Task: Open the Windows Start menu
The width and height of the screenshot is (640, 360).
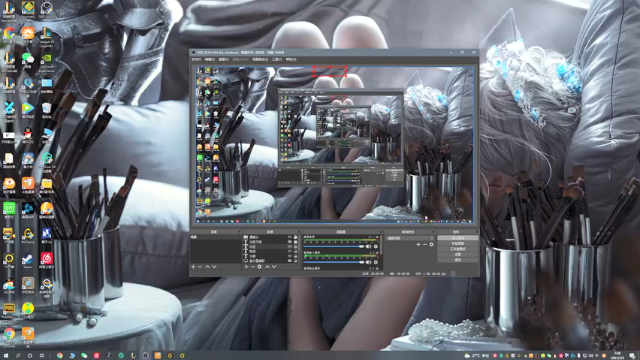Action: [6, 356]
